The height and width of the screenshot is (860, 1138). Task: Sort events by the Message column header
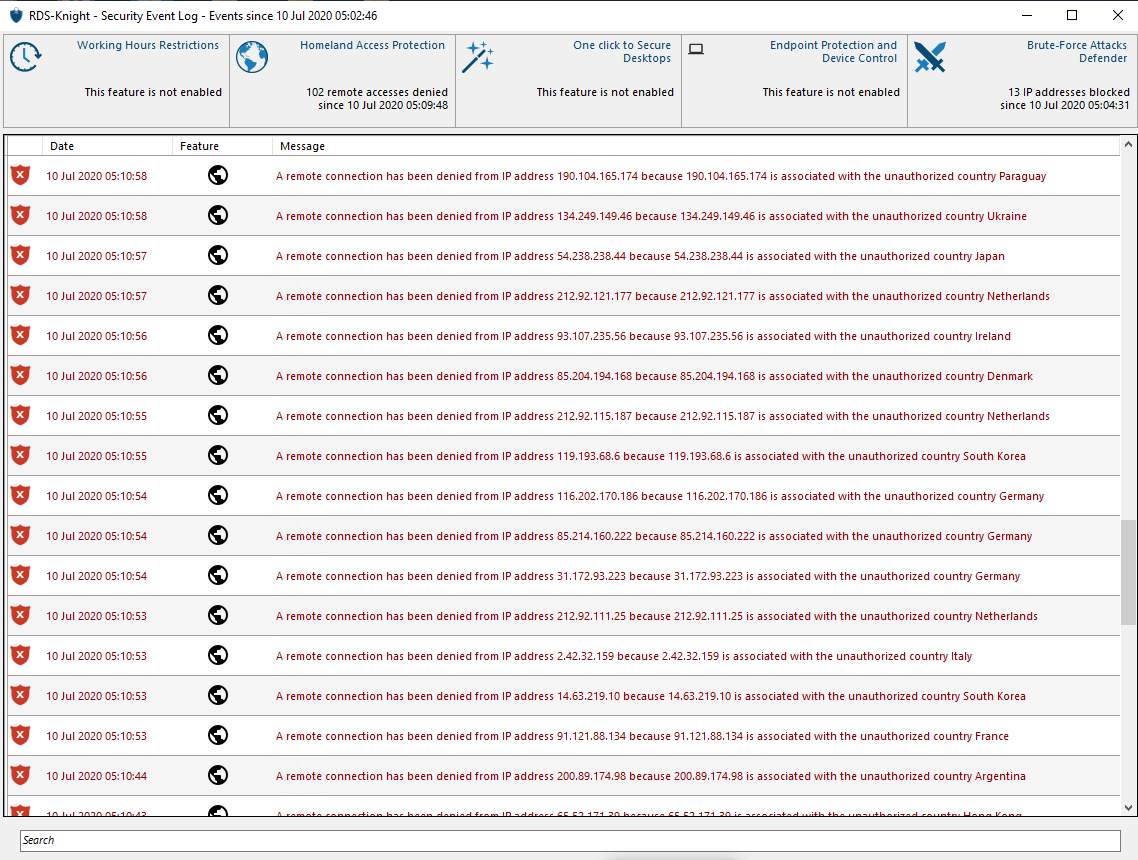pos(695,146)
